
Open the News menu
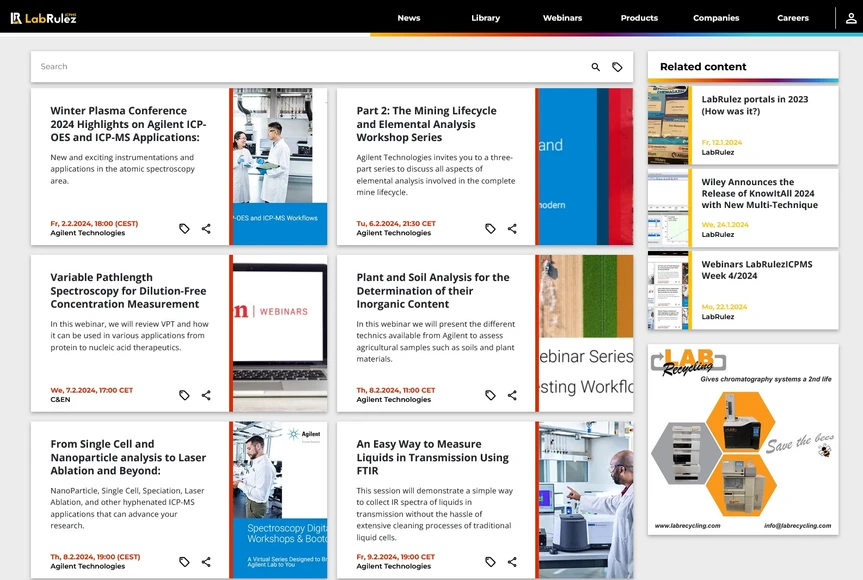[x=409, y=18]
